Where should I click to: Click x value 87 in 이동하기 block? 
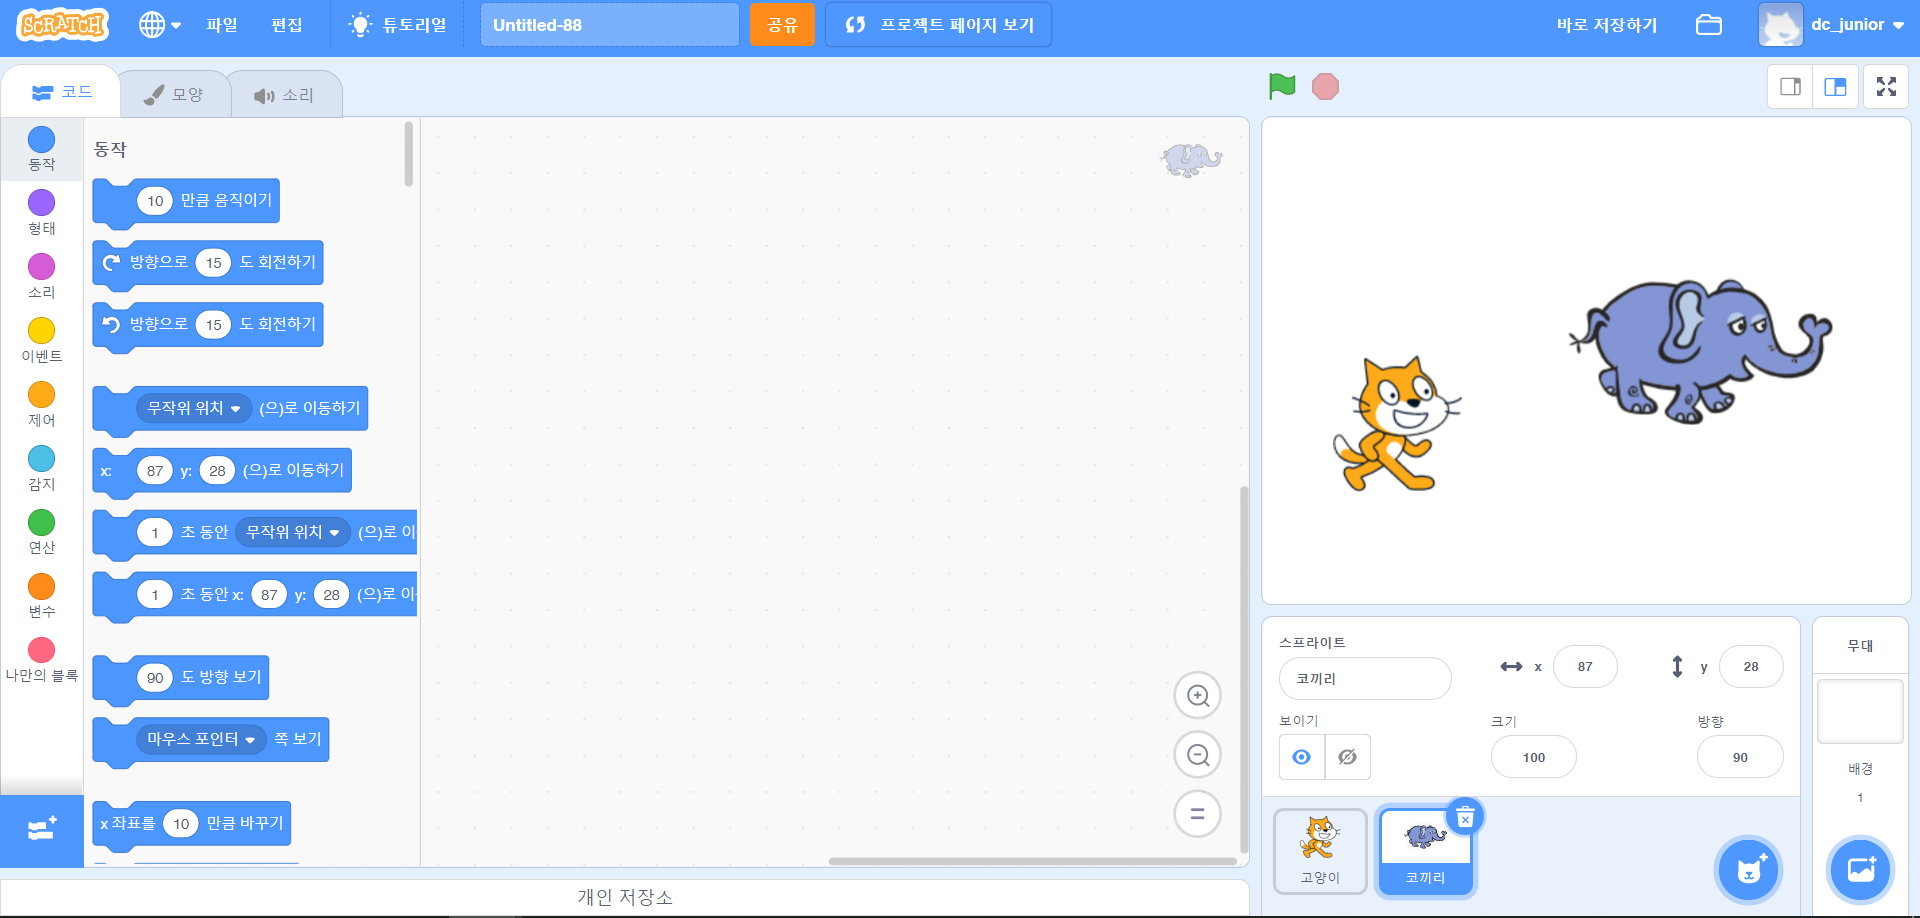(155, 470)
